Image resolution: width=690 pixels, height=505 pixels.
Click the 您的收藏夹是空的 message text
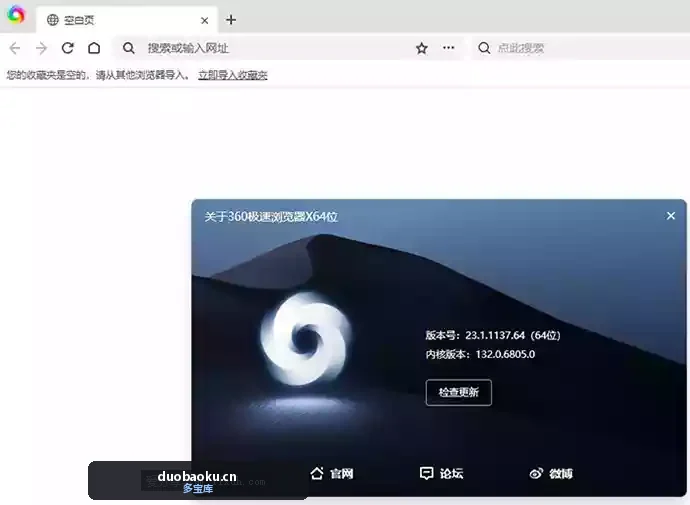(98, 75)
